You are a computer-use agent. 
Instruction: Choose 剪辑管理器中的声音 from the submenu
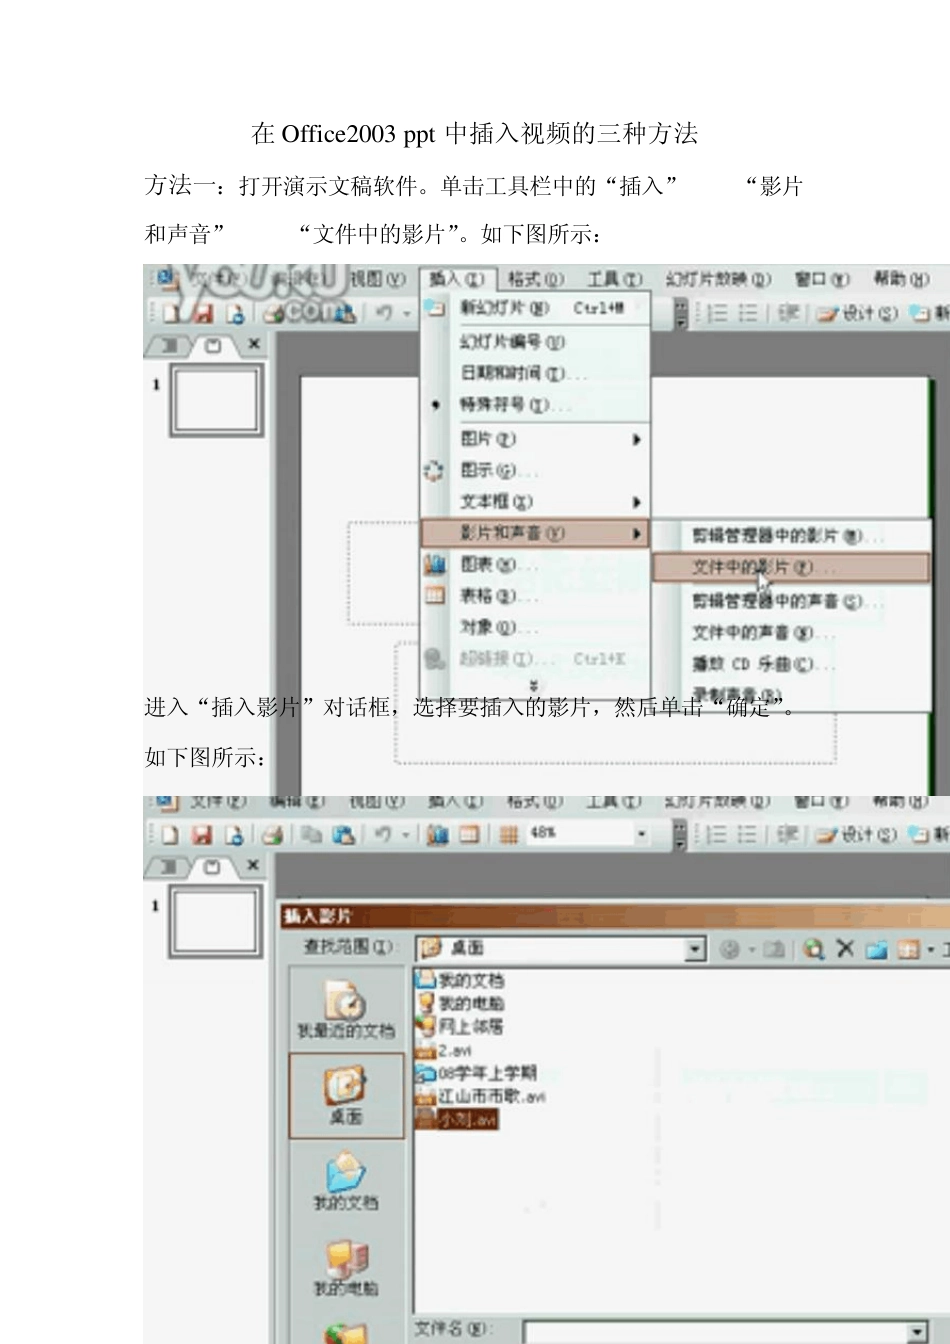pyautogui.click(x=791, y=601)
